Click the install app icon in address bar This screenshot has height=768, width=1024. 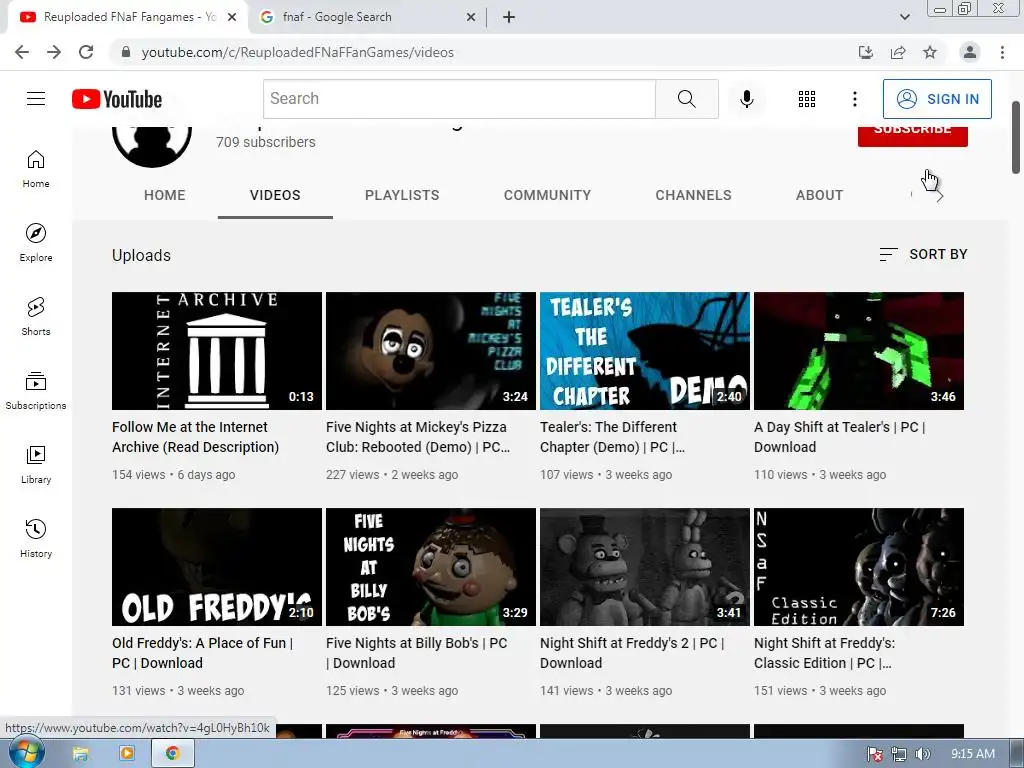[866, 52]
